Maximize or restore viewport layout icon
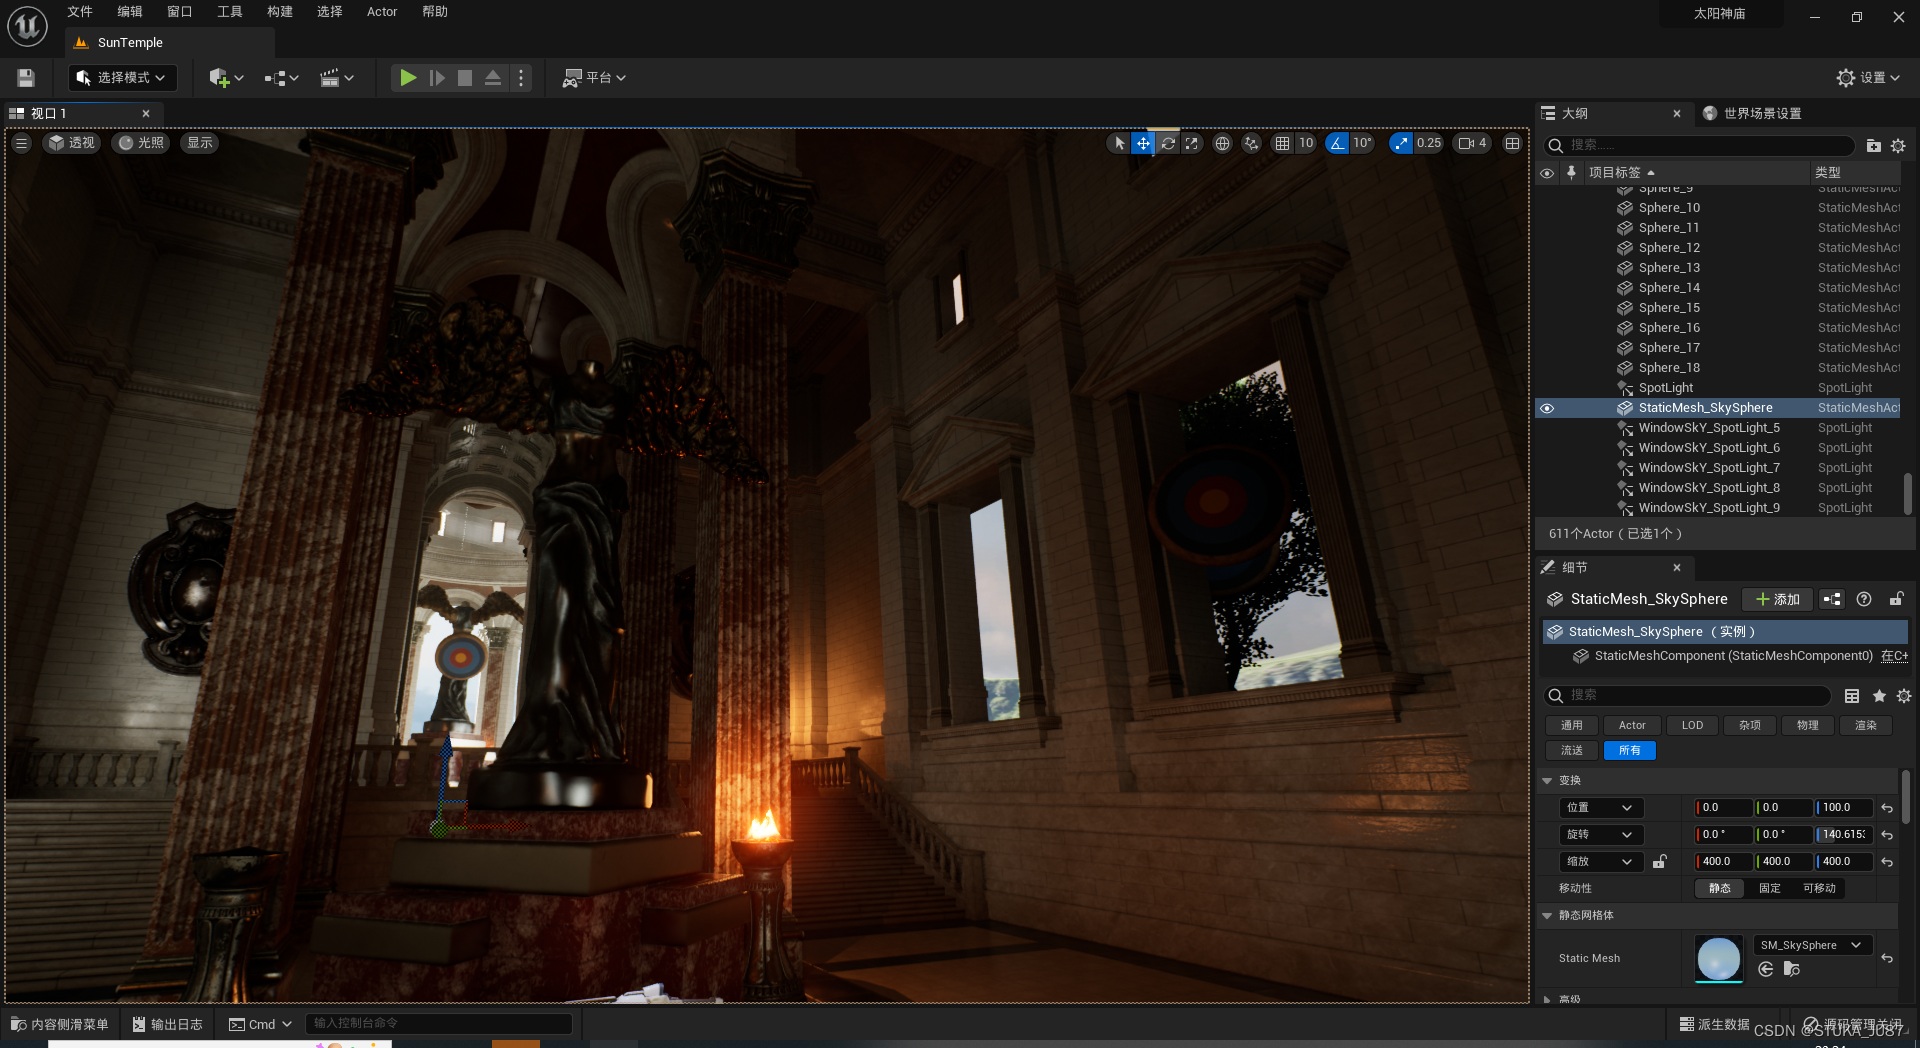 1512,143
